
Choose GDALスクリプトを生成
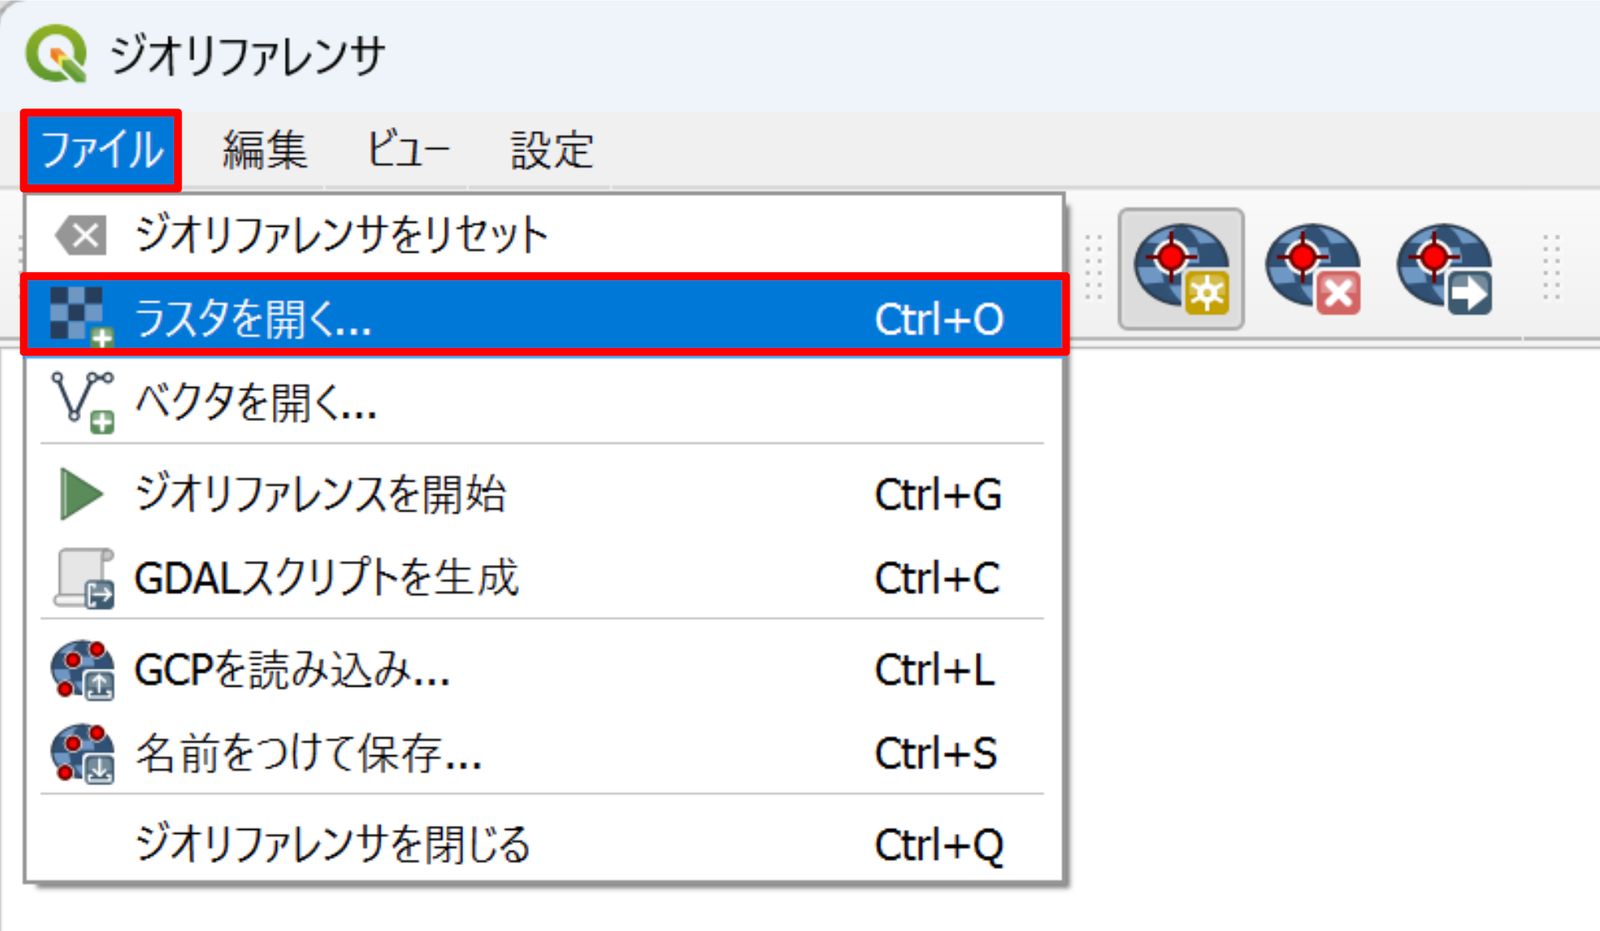[x=544, y=578]
